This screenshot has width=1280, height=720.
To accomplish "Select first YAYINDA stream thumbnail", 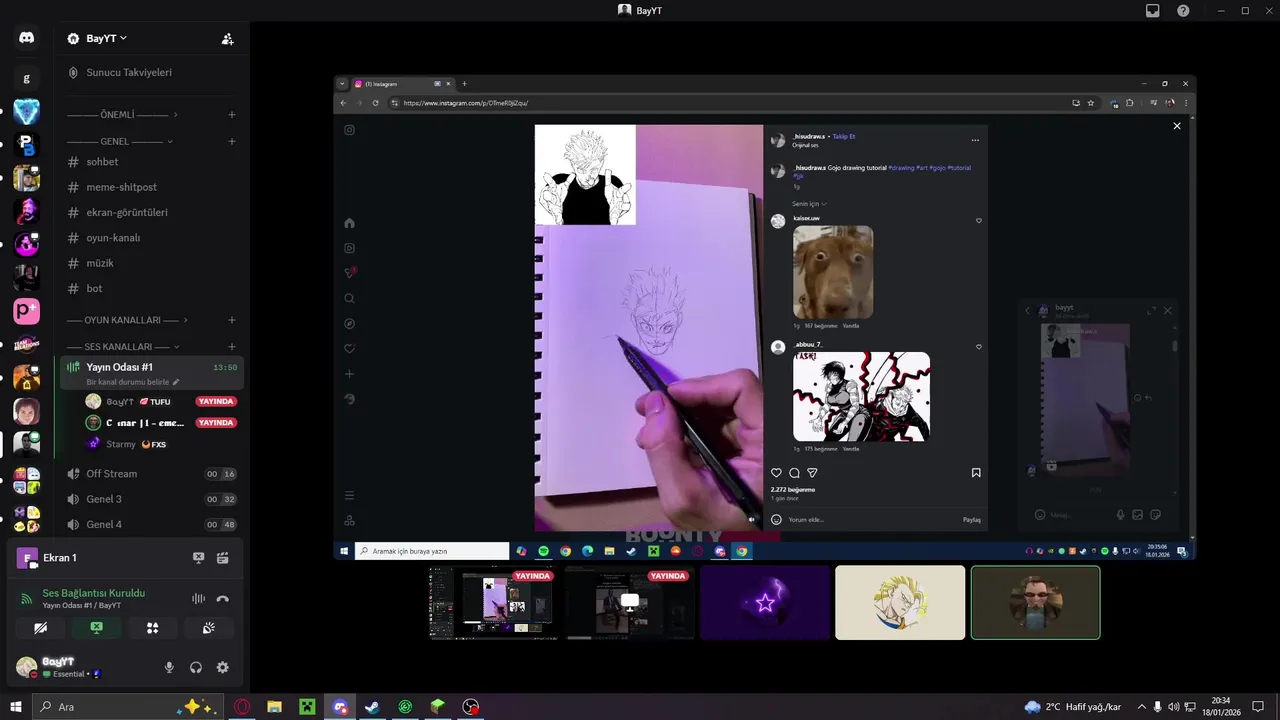I will [494, 602].
